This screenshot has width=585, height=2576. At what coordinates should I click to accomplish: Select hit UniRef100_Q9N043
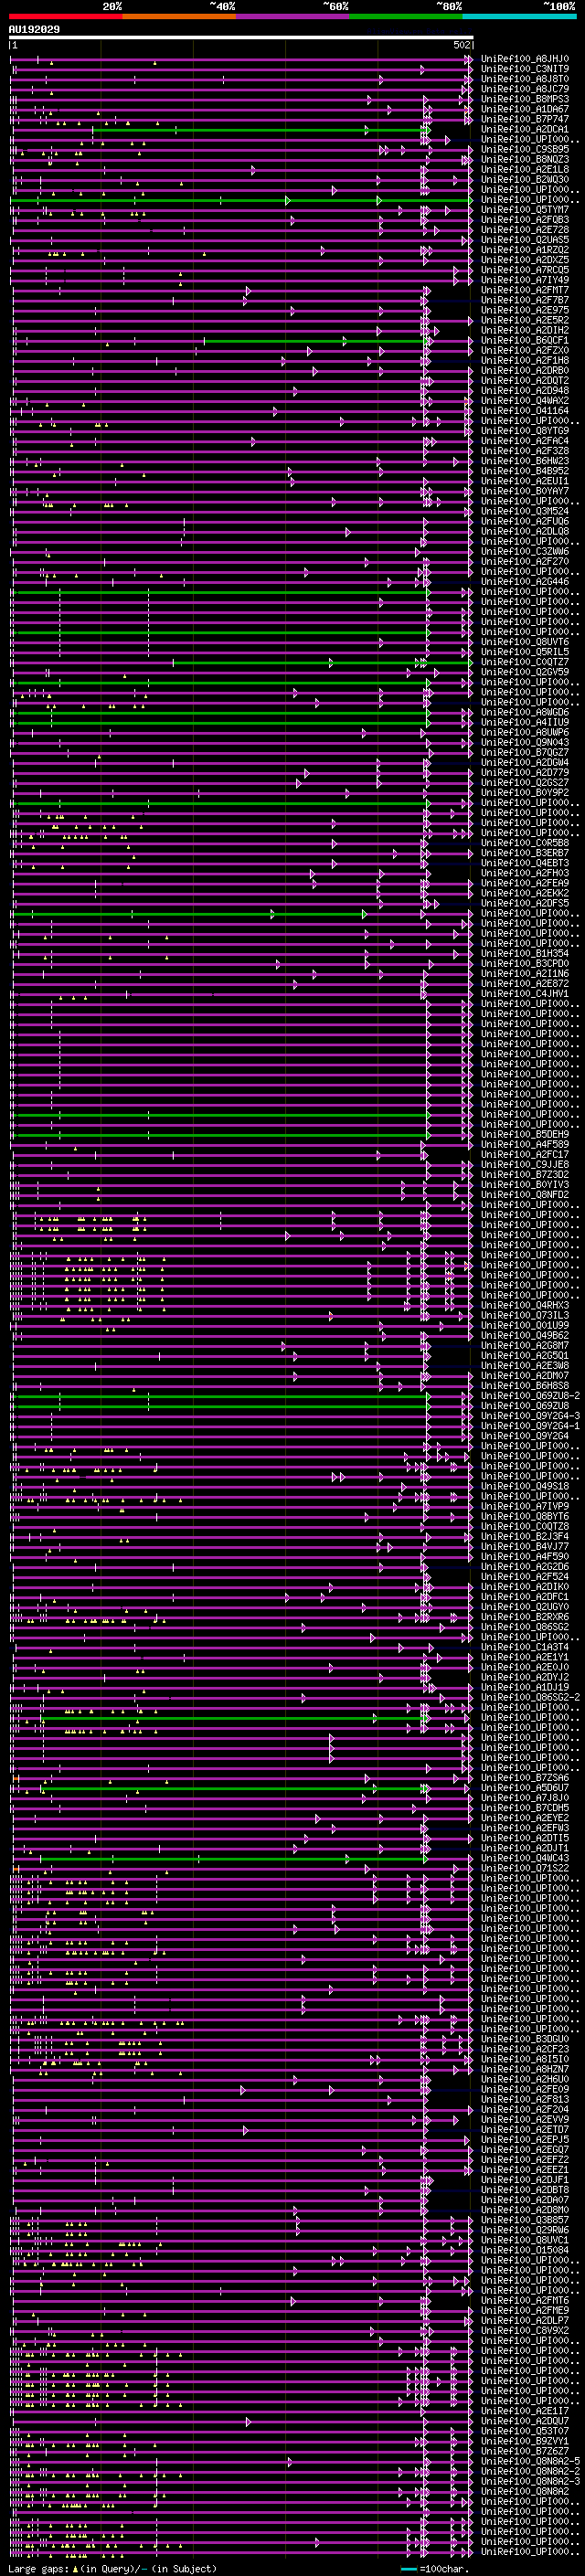tap(525, 742)
